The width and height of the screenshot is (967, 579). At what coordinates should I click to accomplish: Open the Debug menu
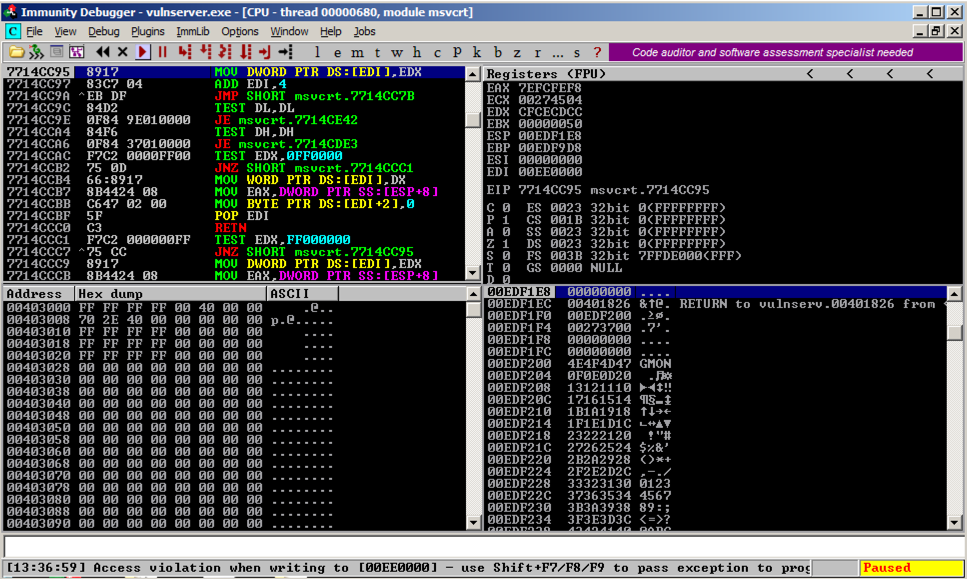(x=103, y=31)
